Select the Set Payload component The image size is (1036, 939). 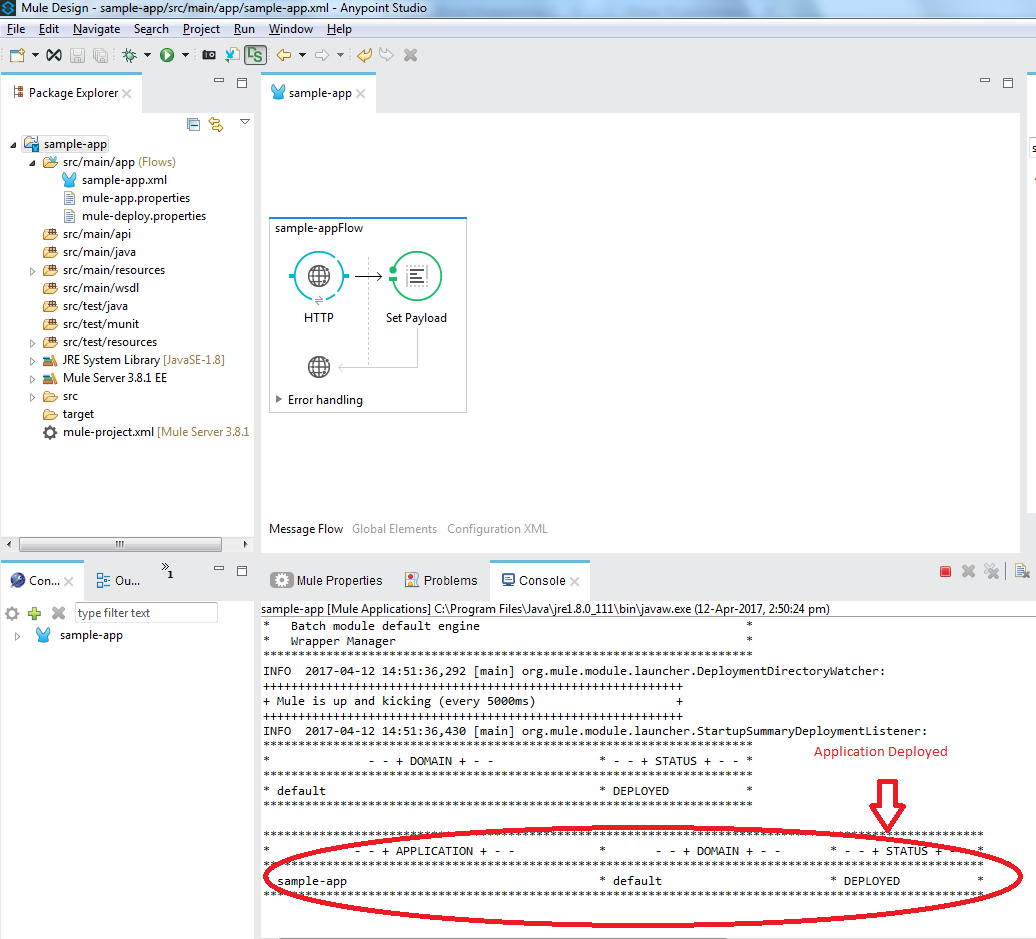coord(416,276)
